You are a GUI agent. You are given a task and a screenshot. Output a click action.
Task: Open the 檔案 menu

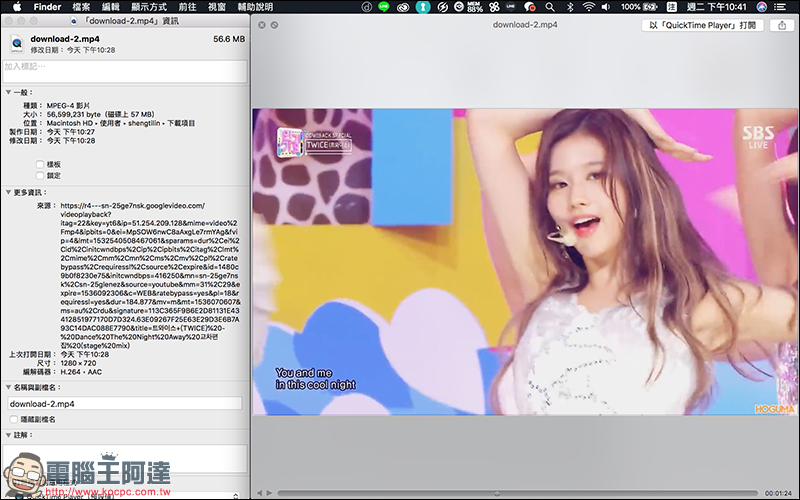tap(82, 7)
